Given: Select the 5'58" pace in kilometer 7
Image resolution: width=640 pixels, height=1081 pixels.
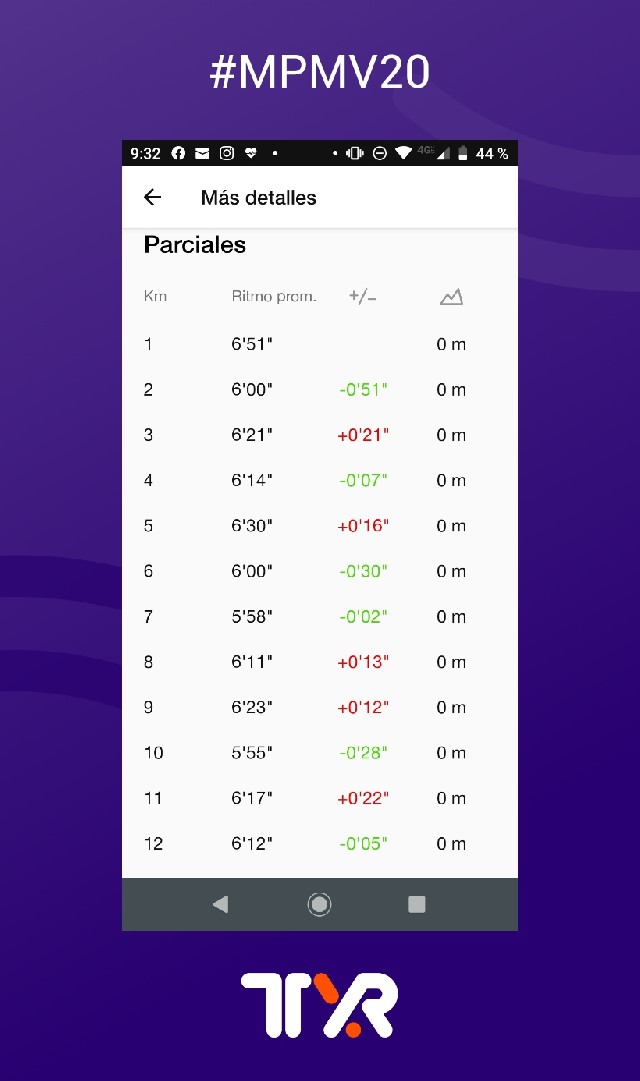Looking at the screenshot, I should click(x=252, y=616).
